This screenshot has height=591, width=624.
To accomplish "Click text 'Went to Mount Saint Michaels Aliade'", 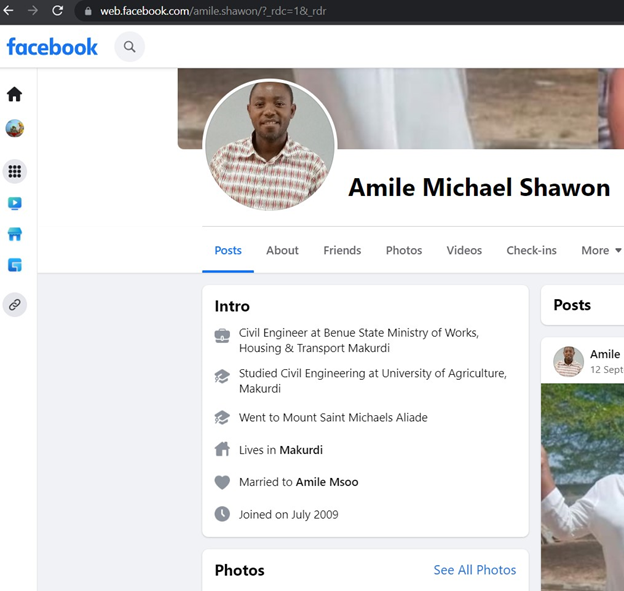I will coord(333,417).
